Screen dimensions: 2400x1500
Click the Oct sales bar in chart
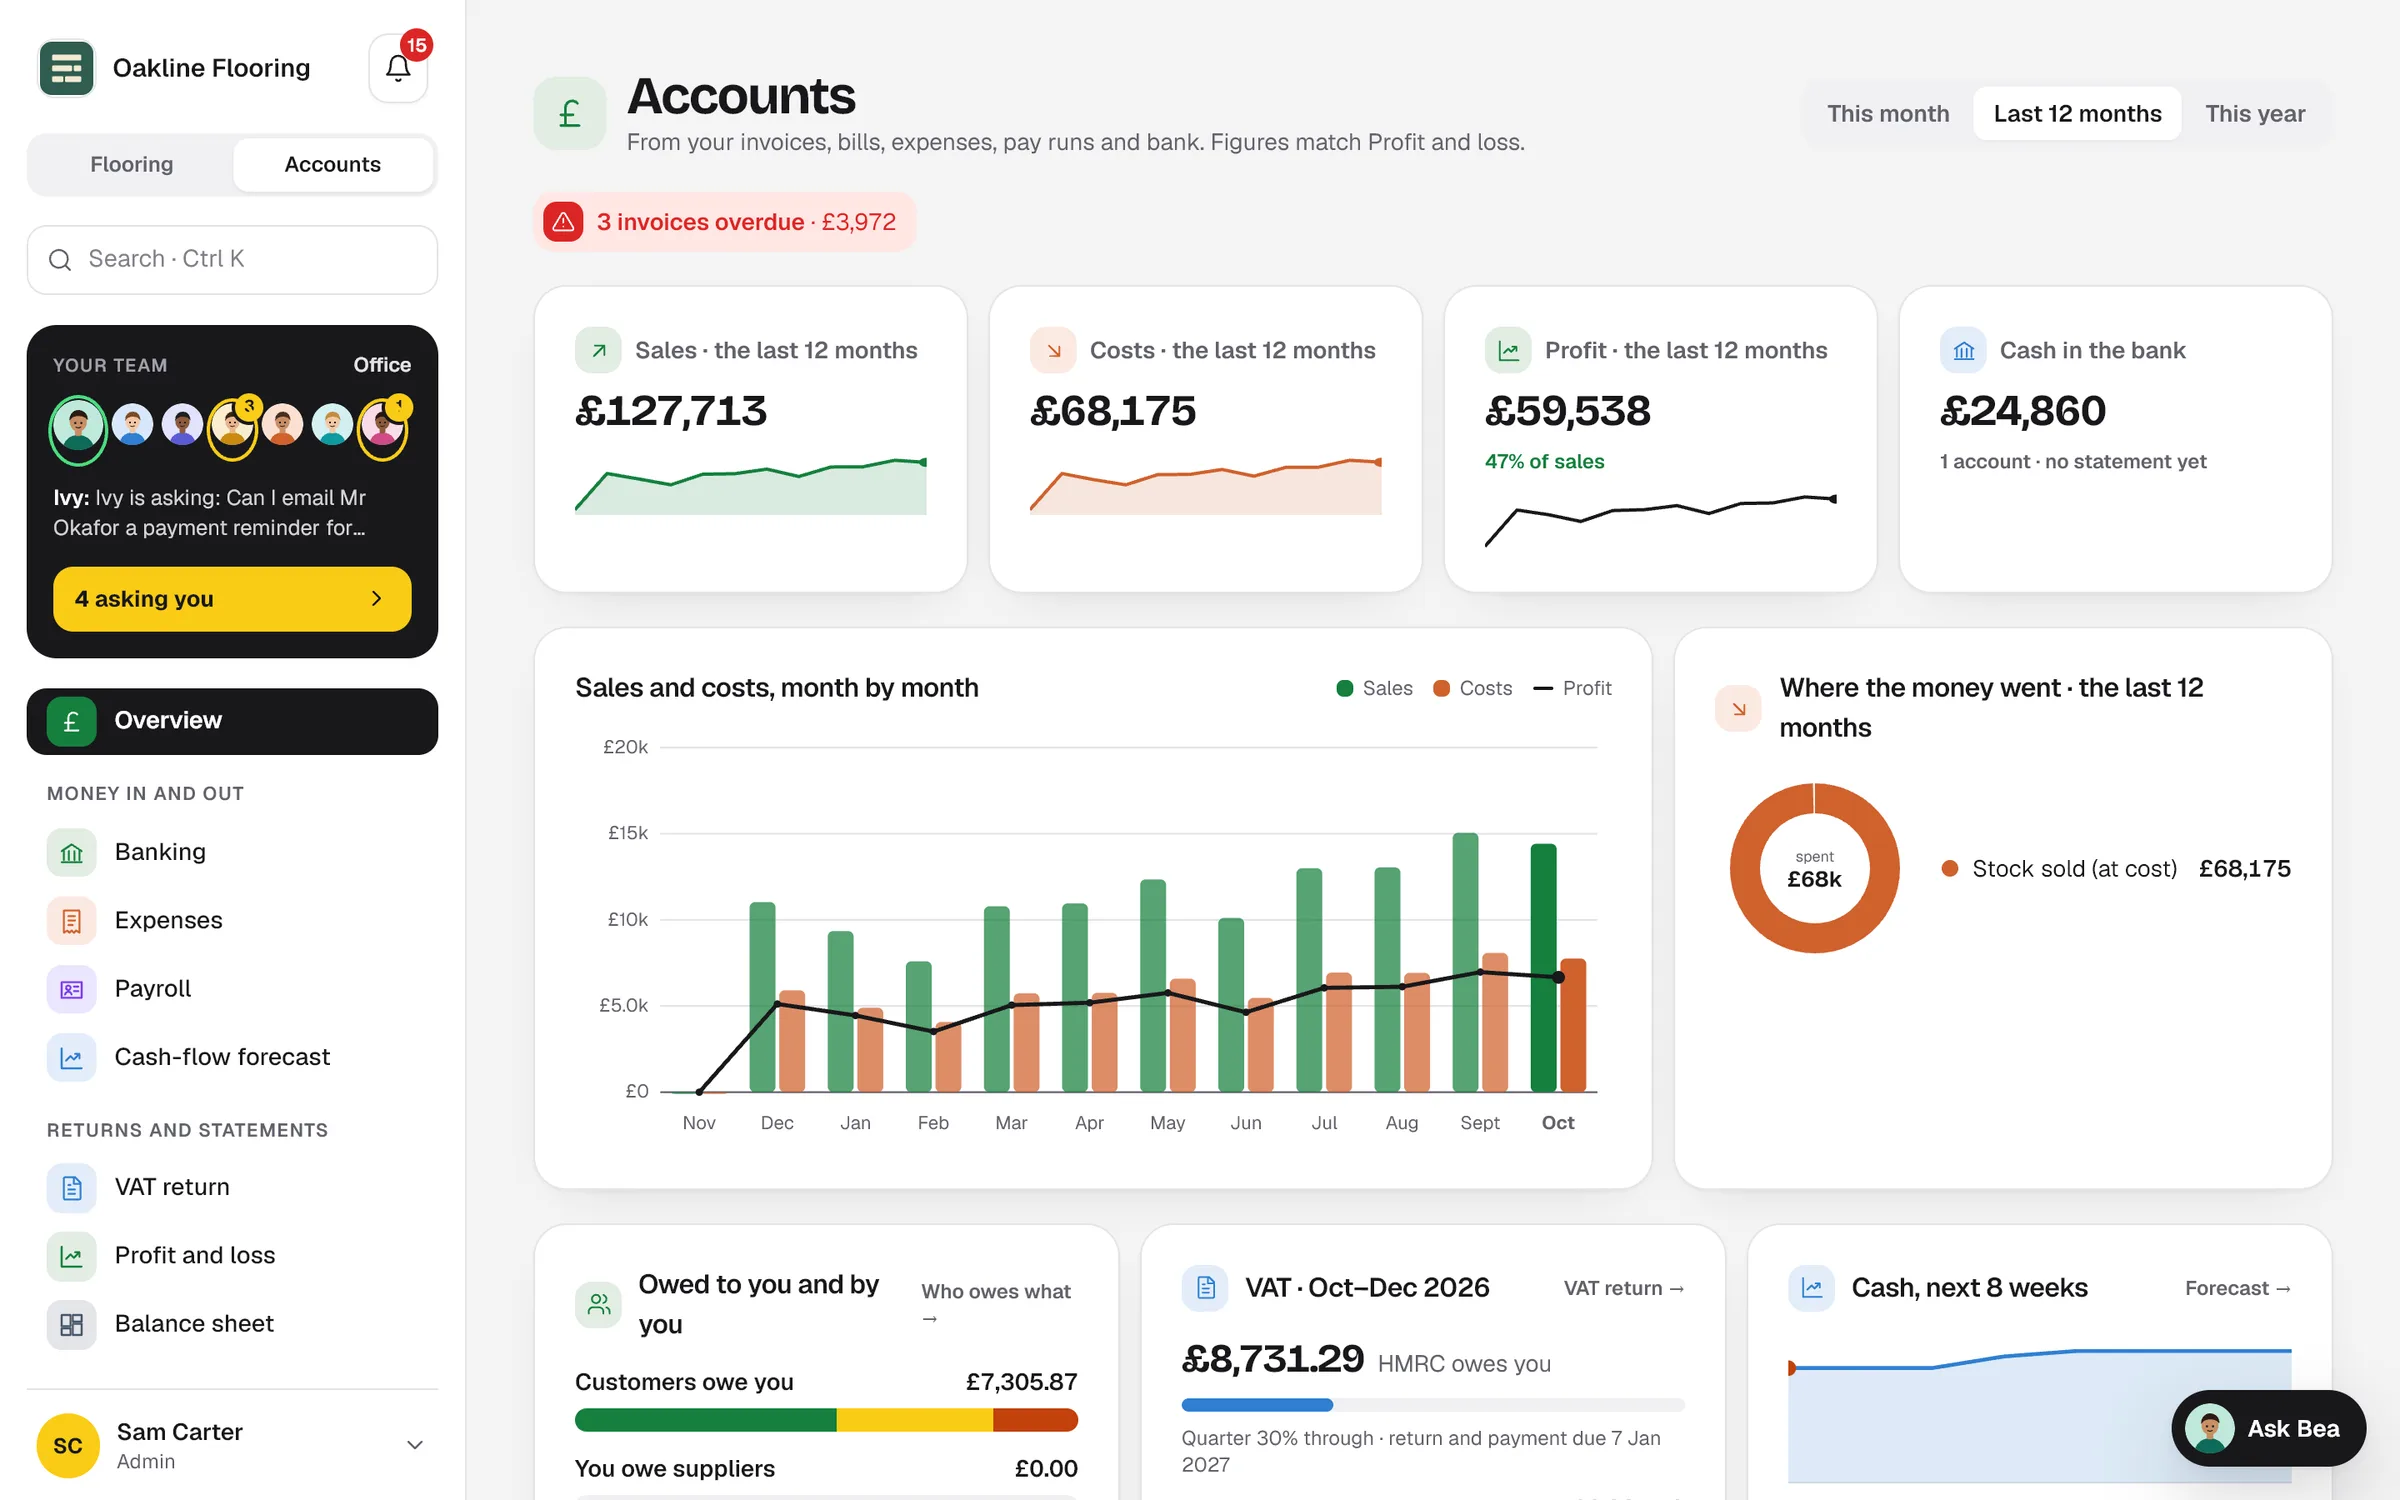(x=1543, y=967)
